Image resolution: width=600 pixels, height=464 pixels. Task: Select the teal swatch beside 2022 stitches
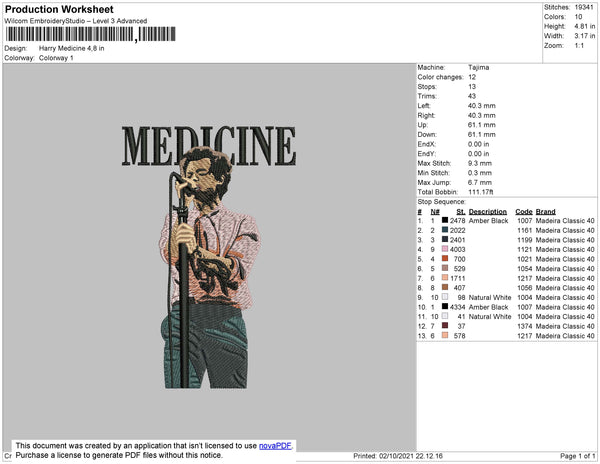coord(445,230)
